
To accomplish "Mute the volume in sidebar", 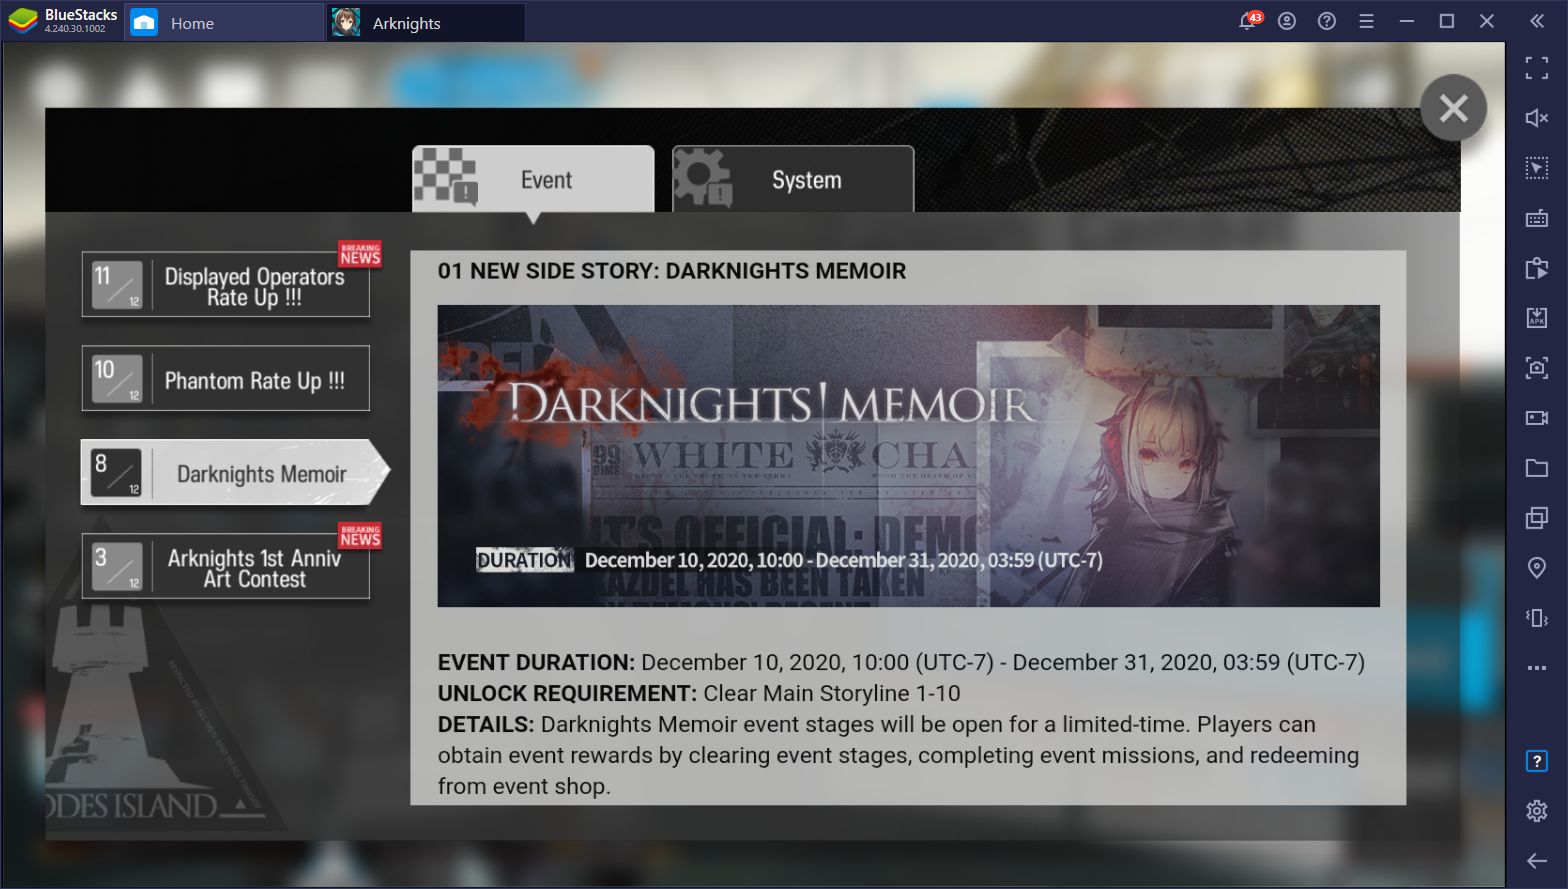I will 1537,118.
